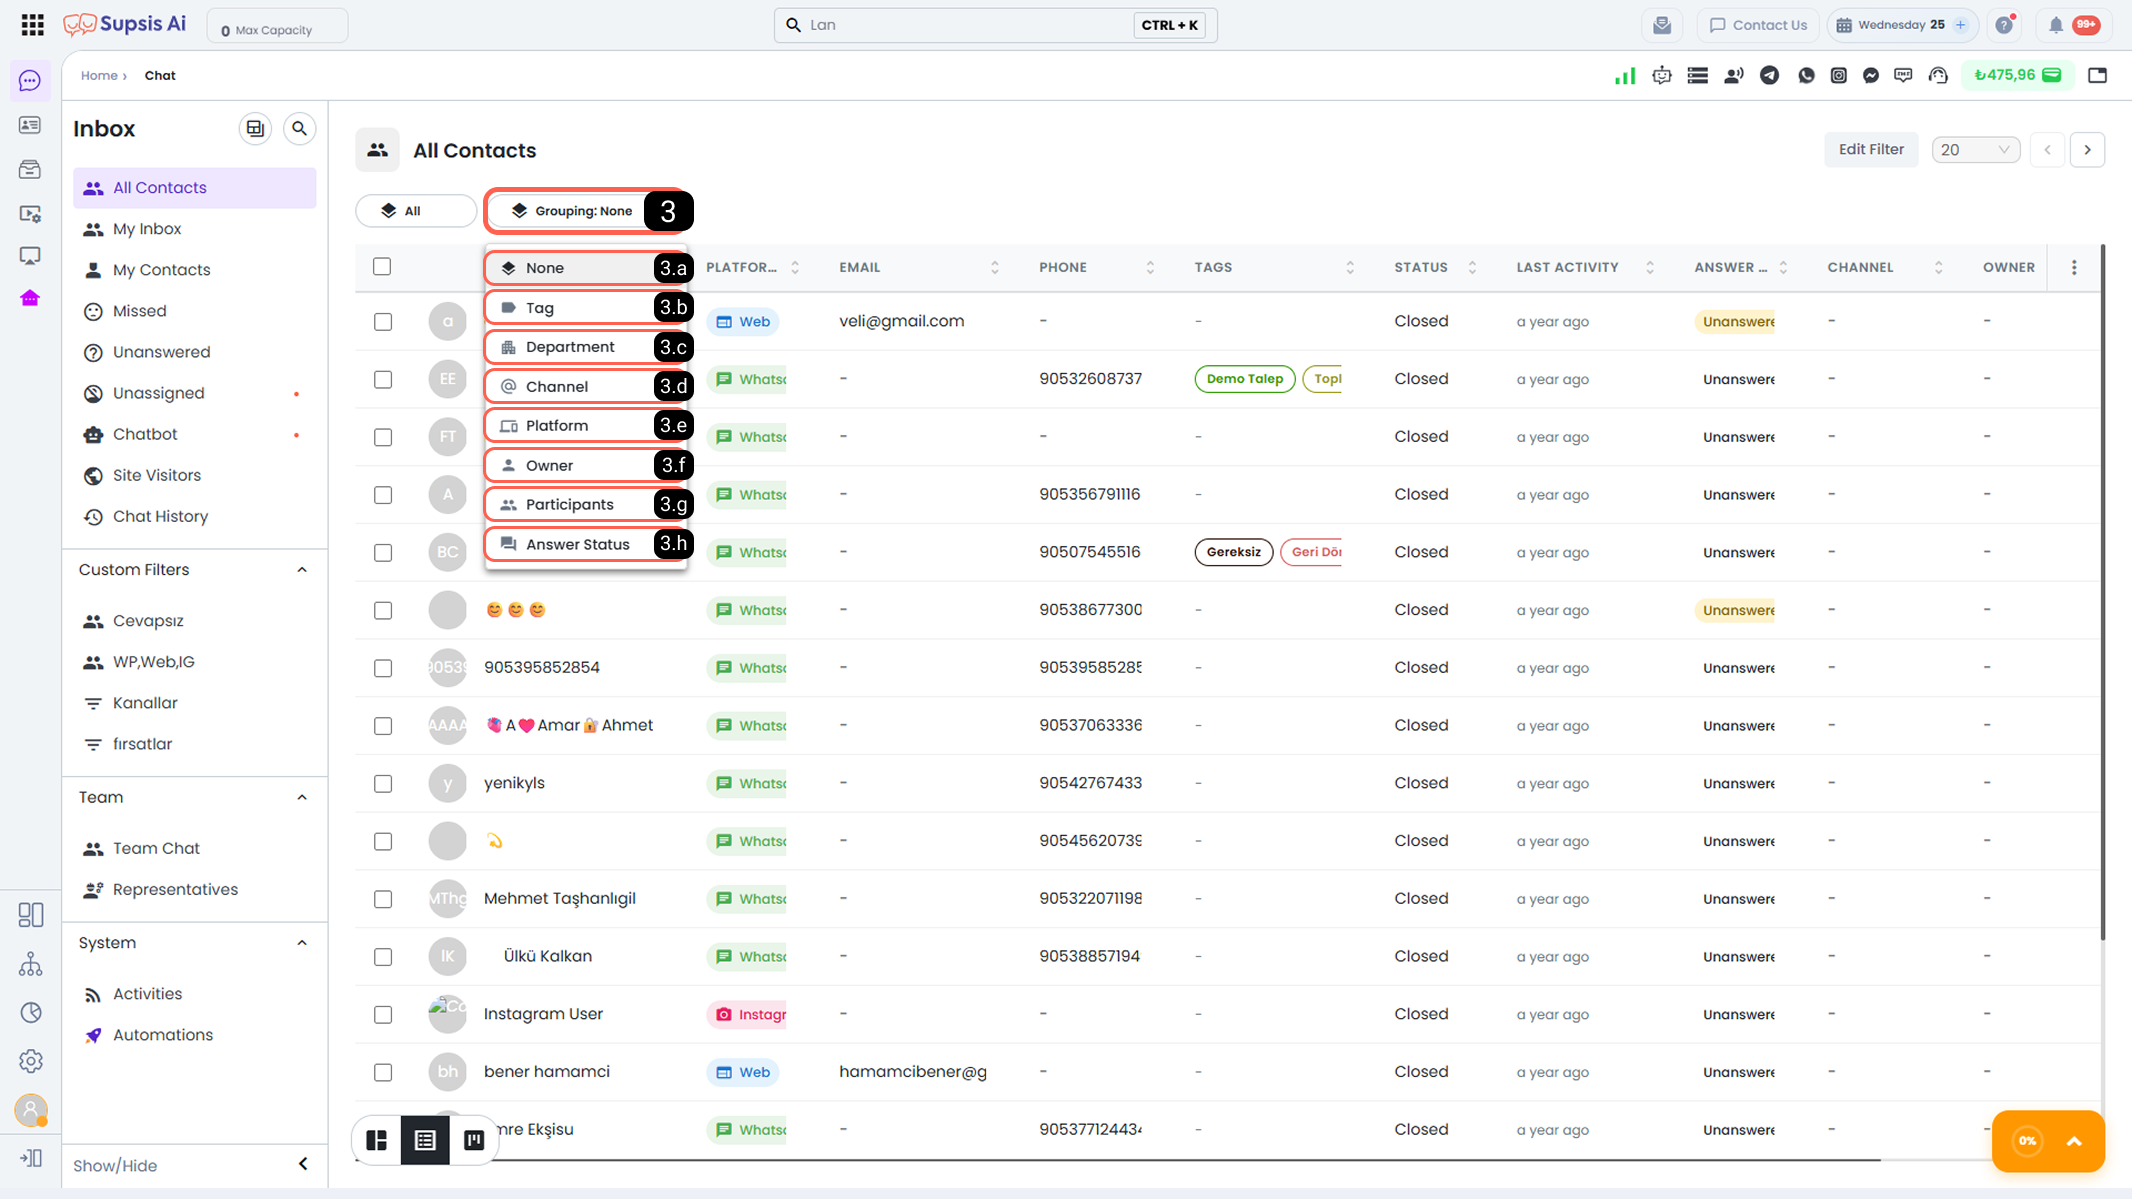Click the pie chart reports sidebar icon

[x=31, y=1013]
